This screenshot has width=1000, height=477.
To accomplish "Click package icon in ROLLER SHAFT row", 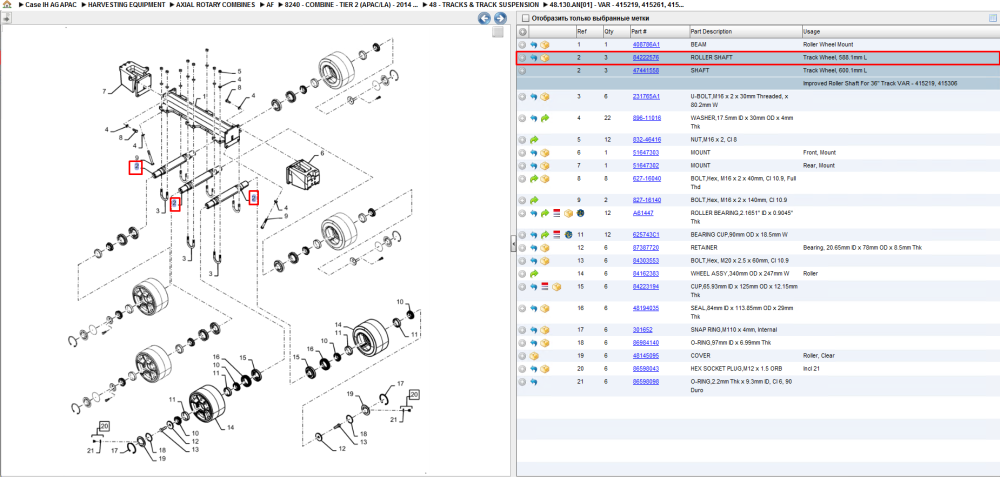I will point(545,58).
